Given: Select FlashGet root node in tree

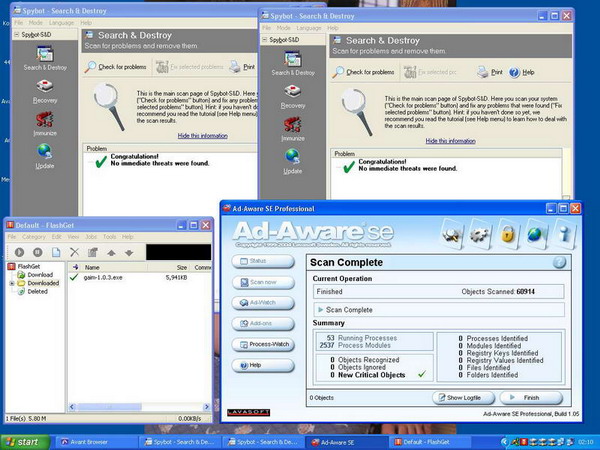Looking at the screenshot, I should (29, 266).
